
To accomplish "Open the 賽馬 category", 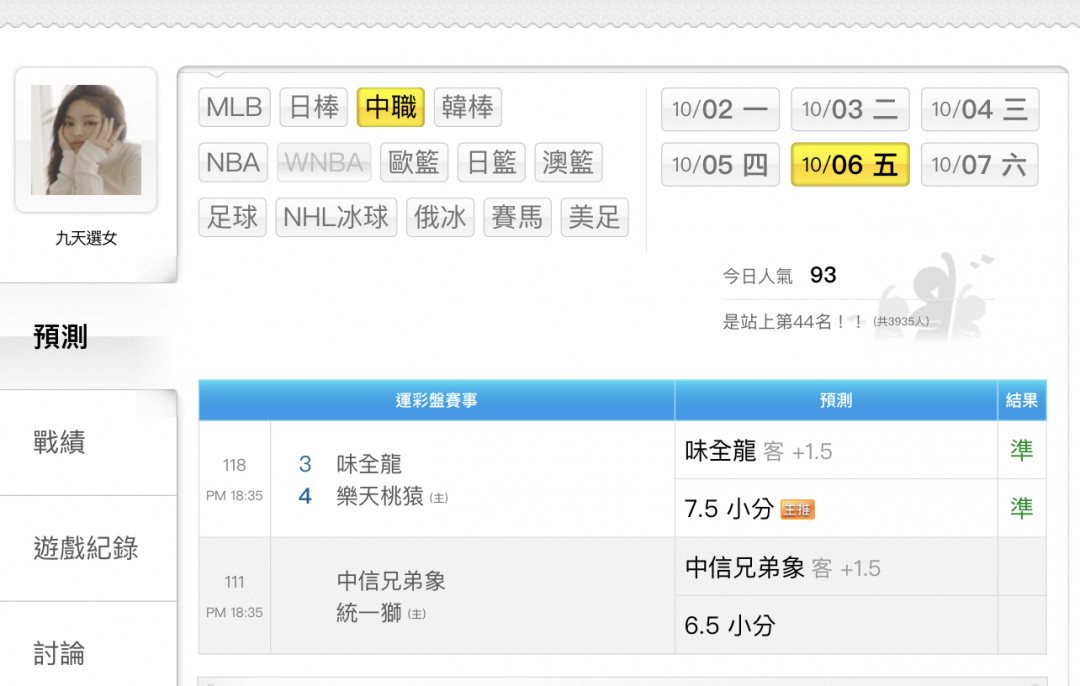I will coord(517,218).
